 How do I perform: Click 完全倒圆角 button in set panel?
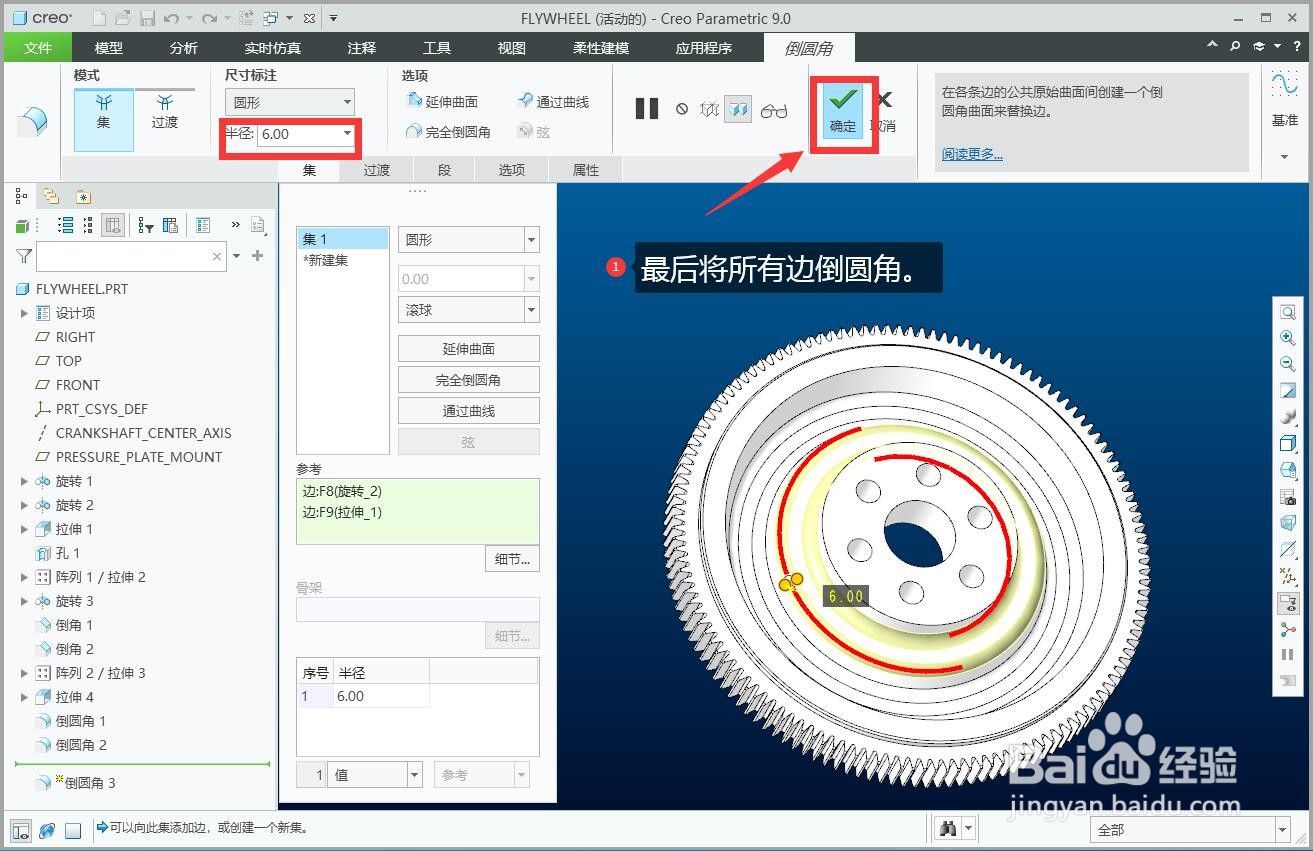(469, 380)
